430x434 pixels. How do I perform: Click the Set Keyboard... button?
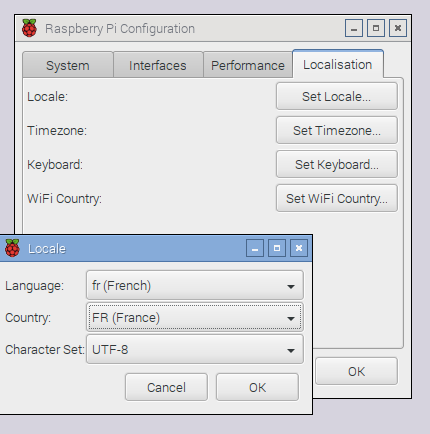(337, 164)
